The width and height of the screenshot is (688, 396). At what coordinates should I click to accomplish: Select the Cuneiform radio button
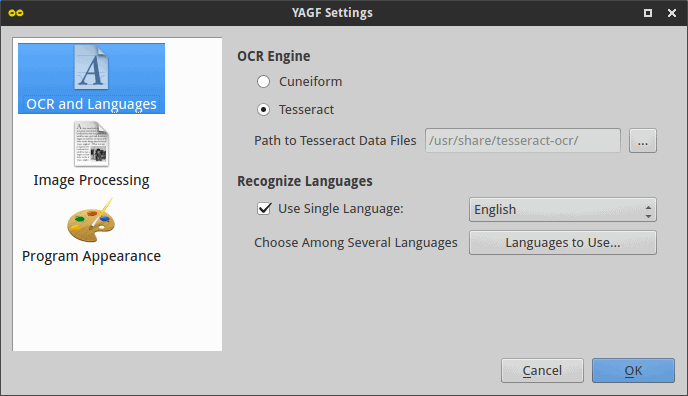(263, 82)
